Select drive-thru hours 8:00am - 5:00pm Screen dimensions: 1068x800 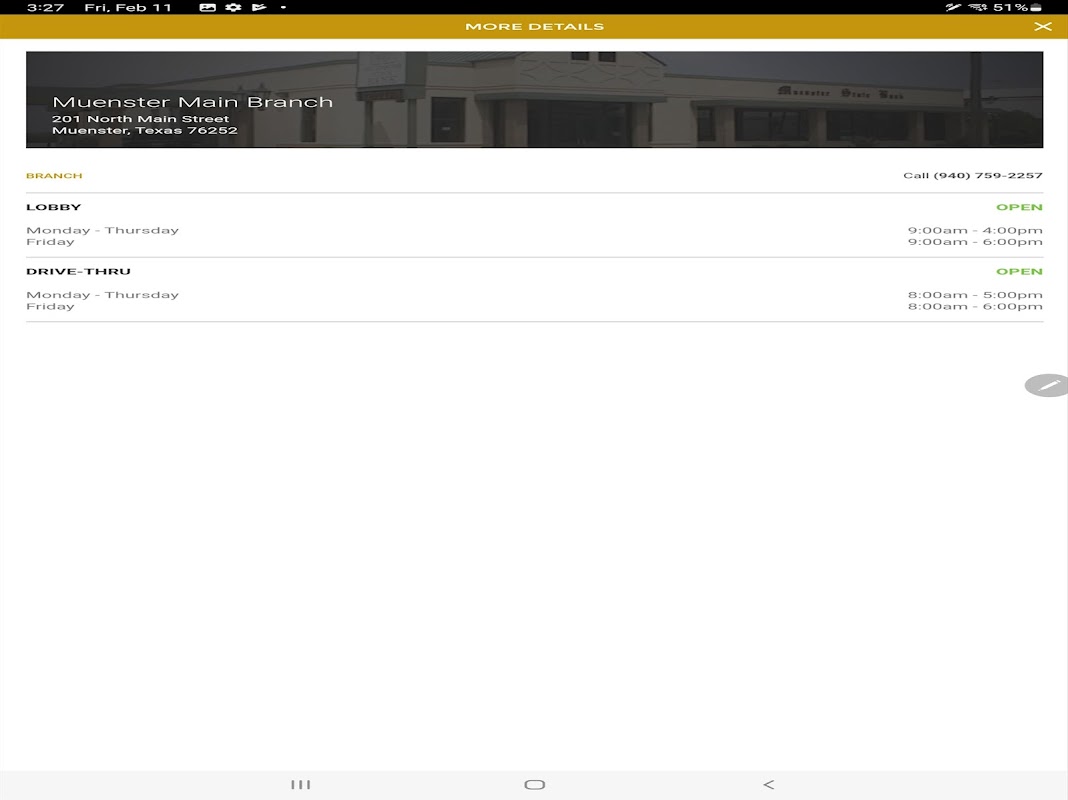(x=975, y=295)
